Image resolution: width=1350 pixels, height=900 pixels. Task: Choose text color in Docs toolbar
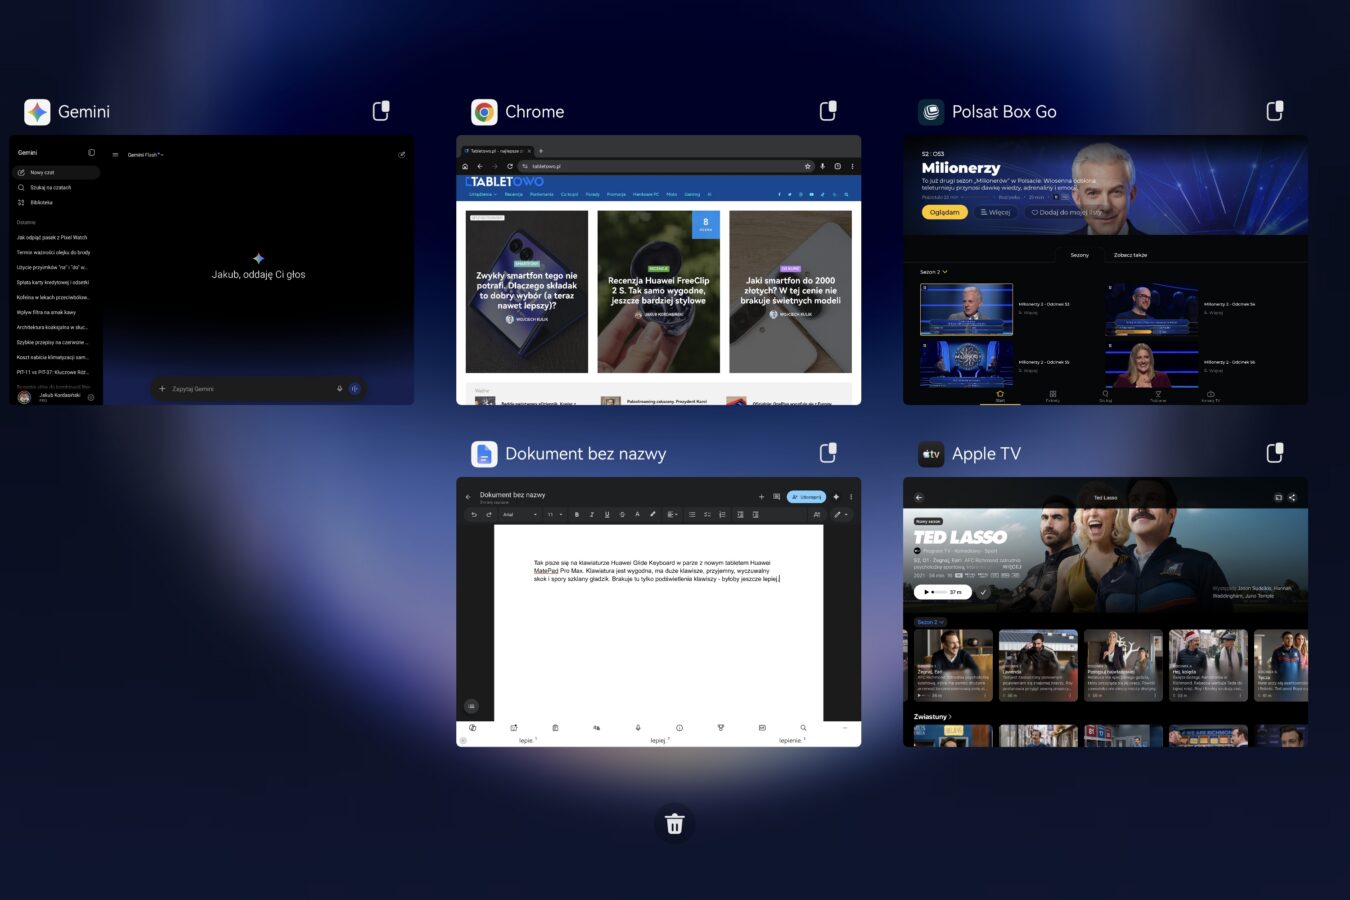pos(637,515)
